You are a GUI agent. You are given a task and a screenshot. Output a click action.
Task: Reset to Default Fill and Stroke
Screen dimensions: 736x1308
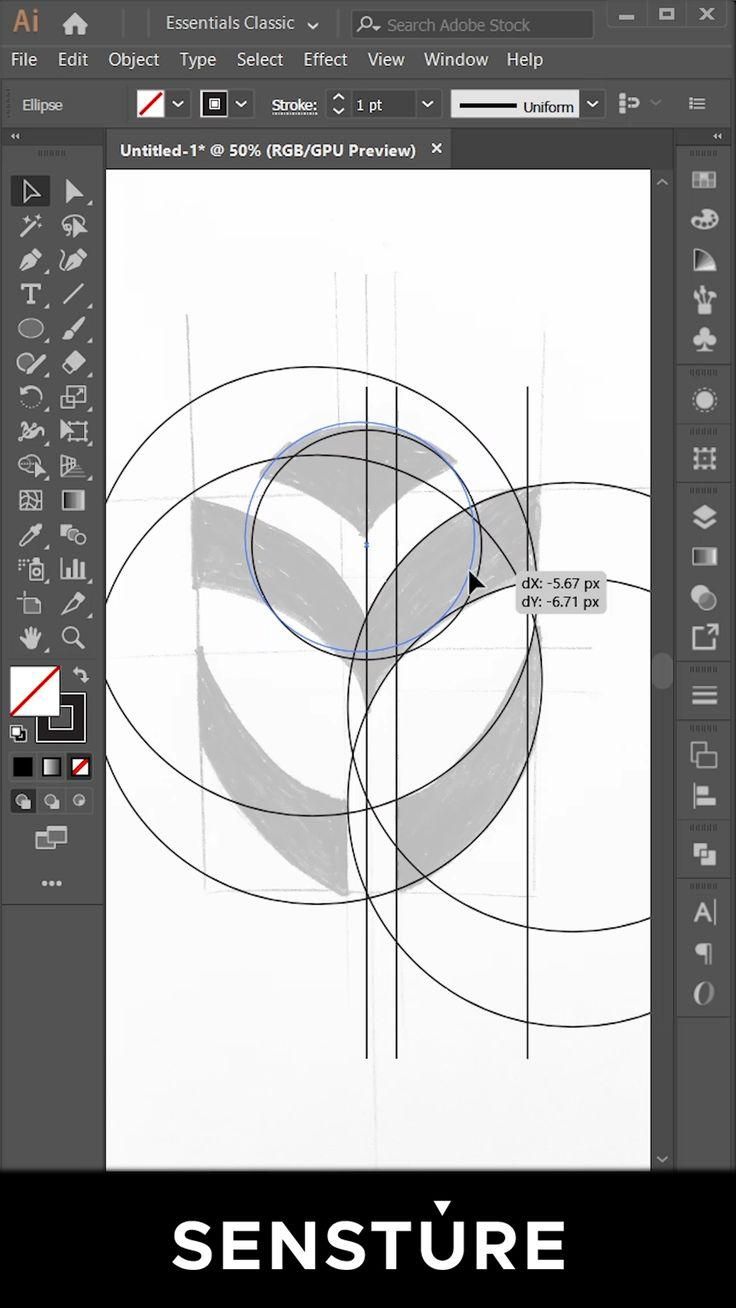coord(18,733)
